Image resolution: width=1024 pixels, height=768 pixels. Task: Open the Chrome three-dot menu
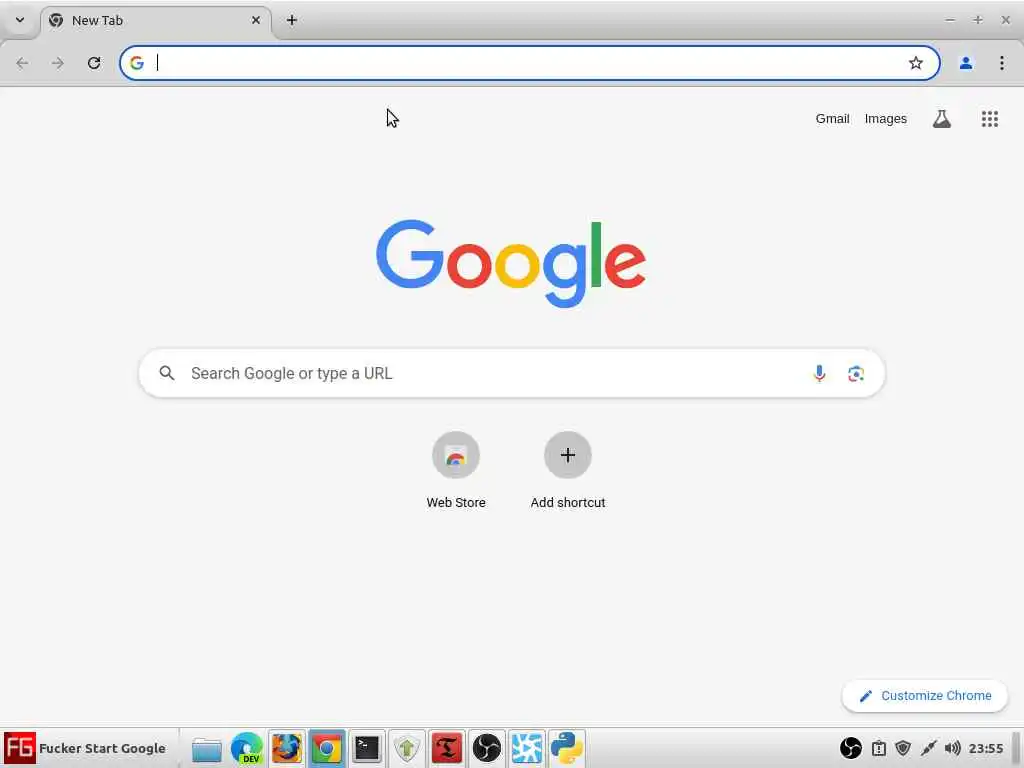[x=1002, y=63]
